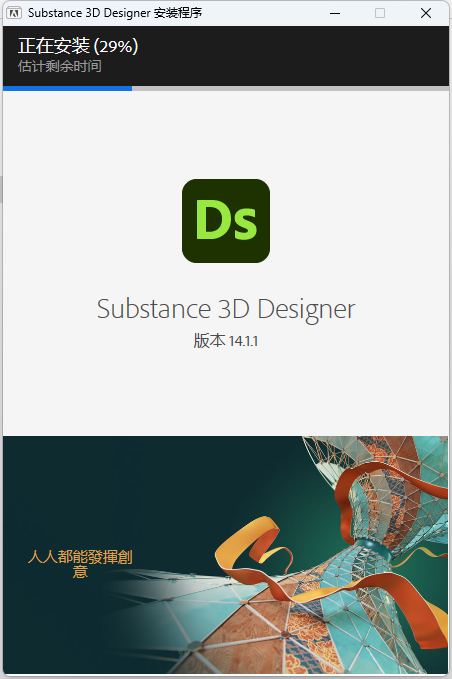Click the 人人都能發揮創意 slogan text
Screen dimensions: 452x679
pyautogui.click(x=80, y=564)
